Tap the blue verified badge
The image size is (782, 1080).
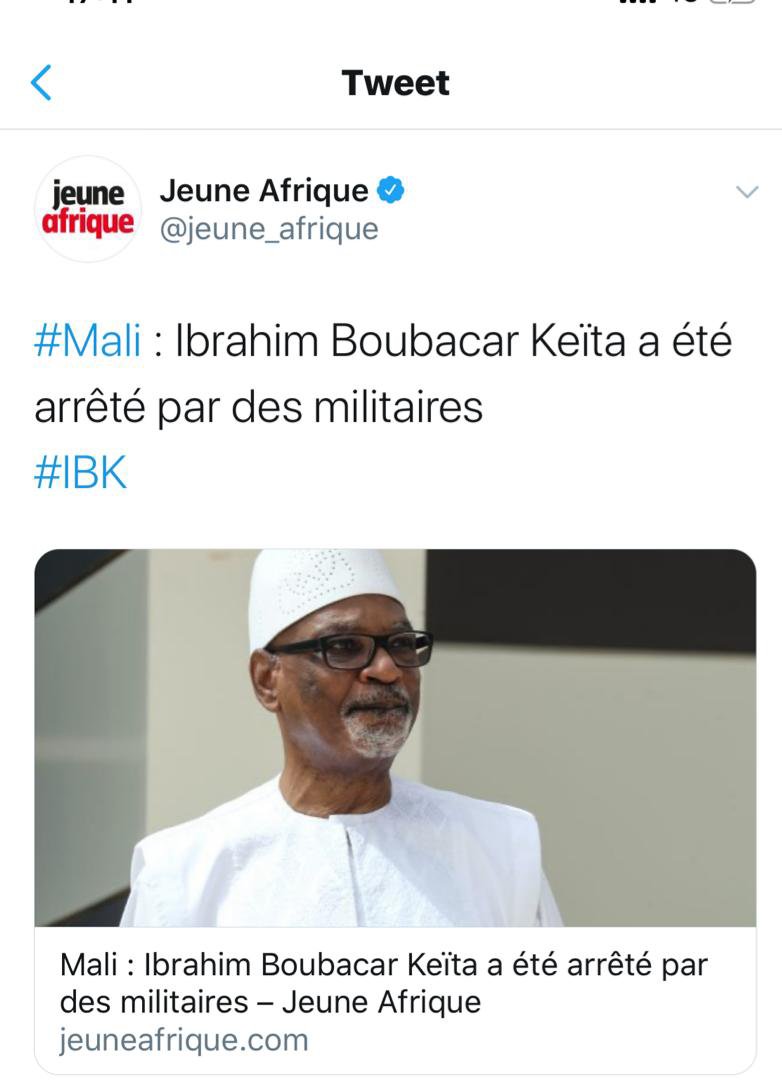click(x=391, y=191)
